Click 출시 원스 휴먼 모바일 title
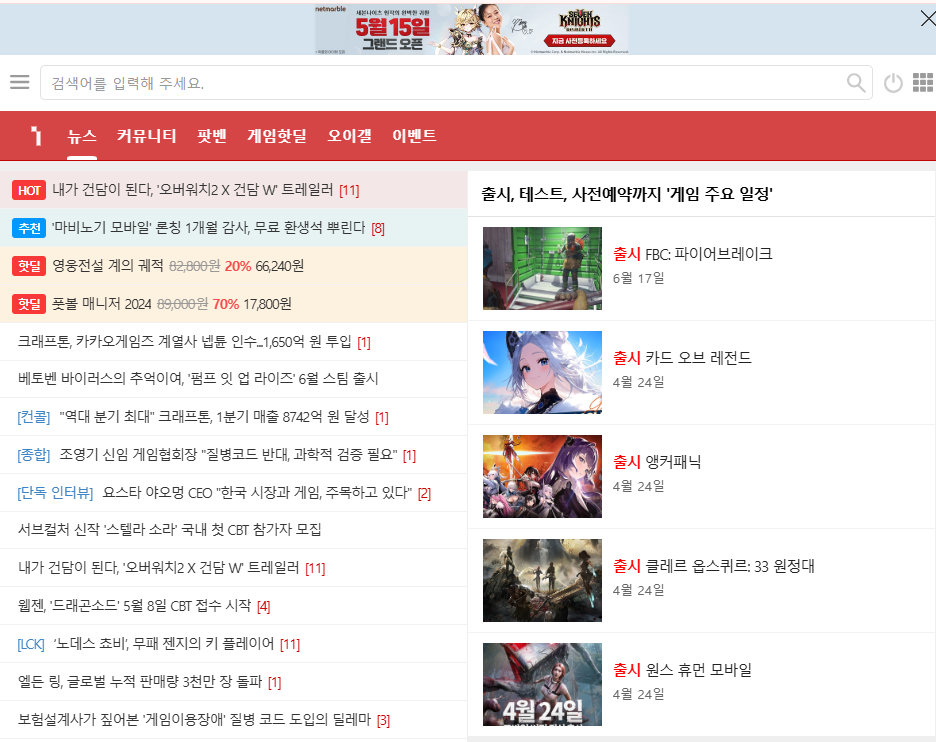Image resolution: width=936 pixels, height=742 pixels. coord(682,670)
